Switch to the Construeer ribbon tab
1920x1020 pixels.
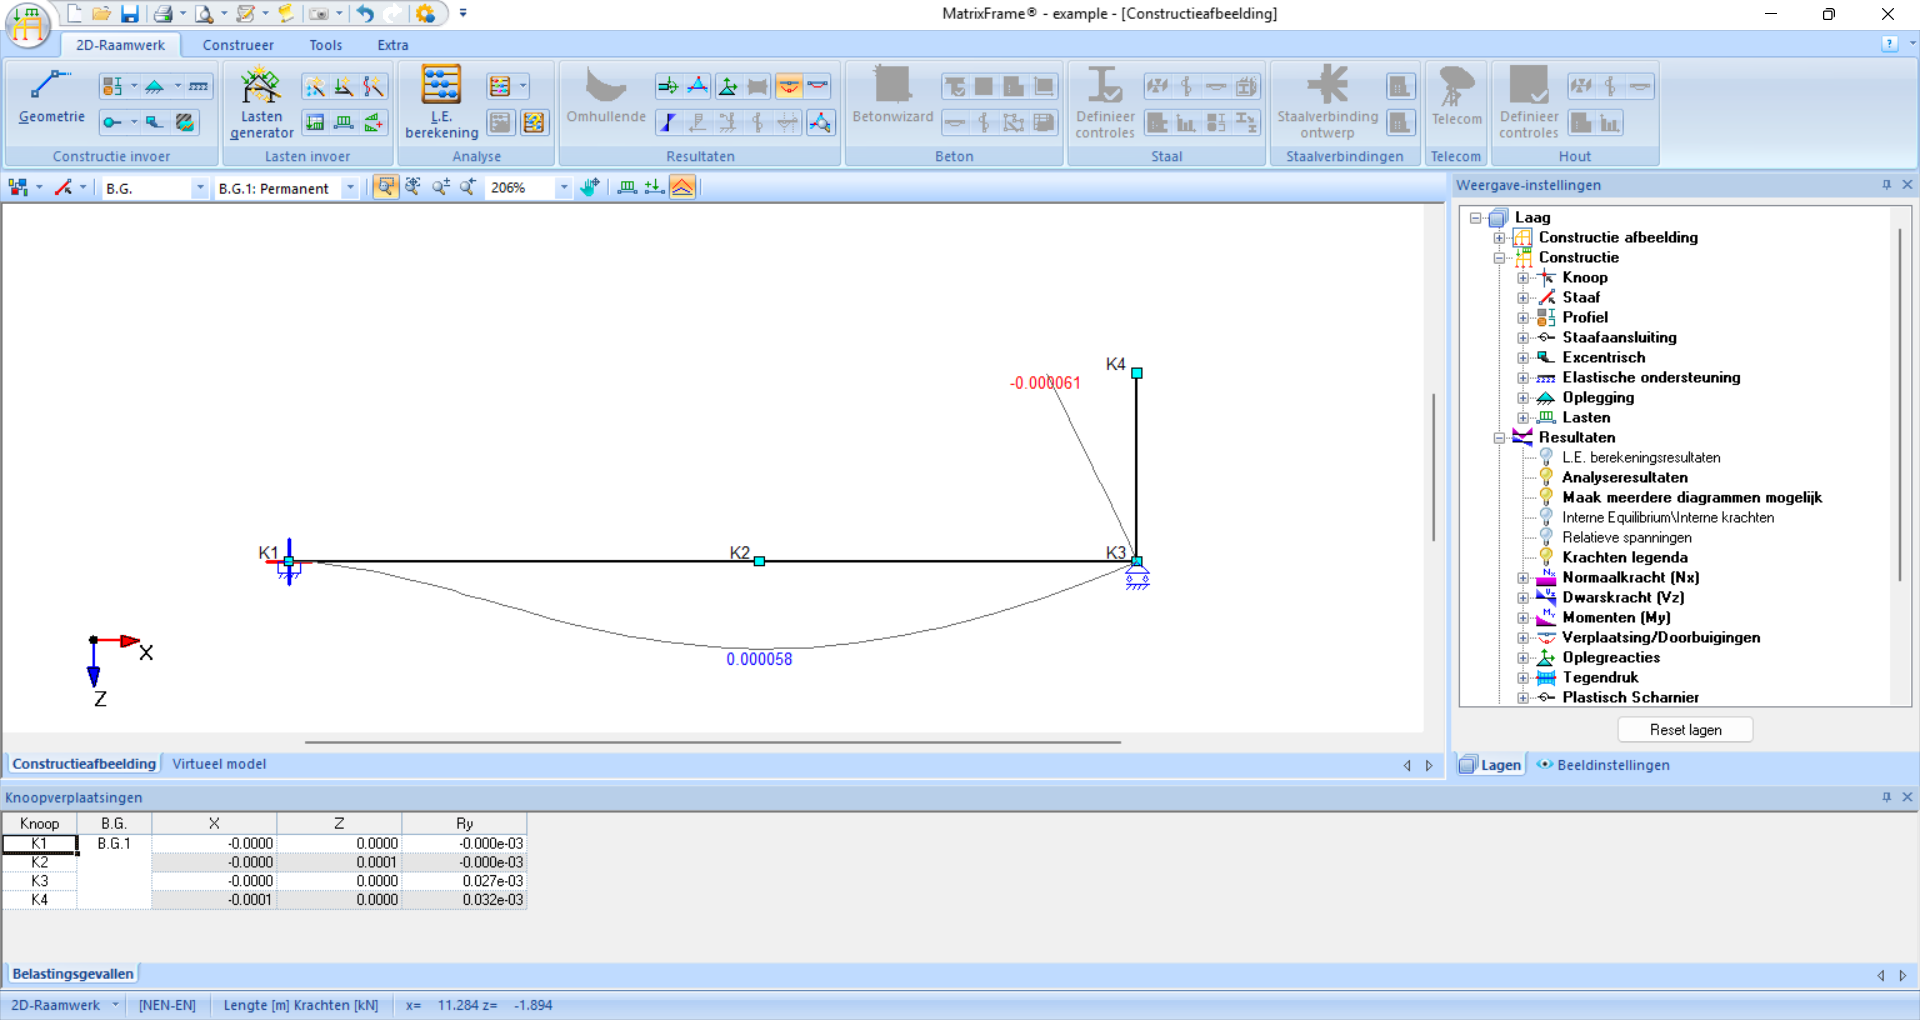coord(237,45)
